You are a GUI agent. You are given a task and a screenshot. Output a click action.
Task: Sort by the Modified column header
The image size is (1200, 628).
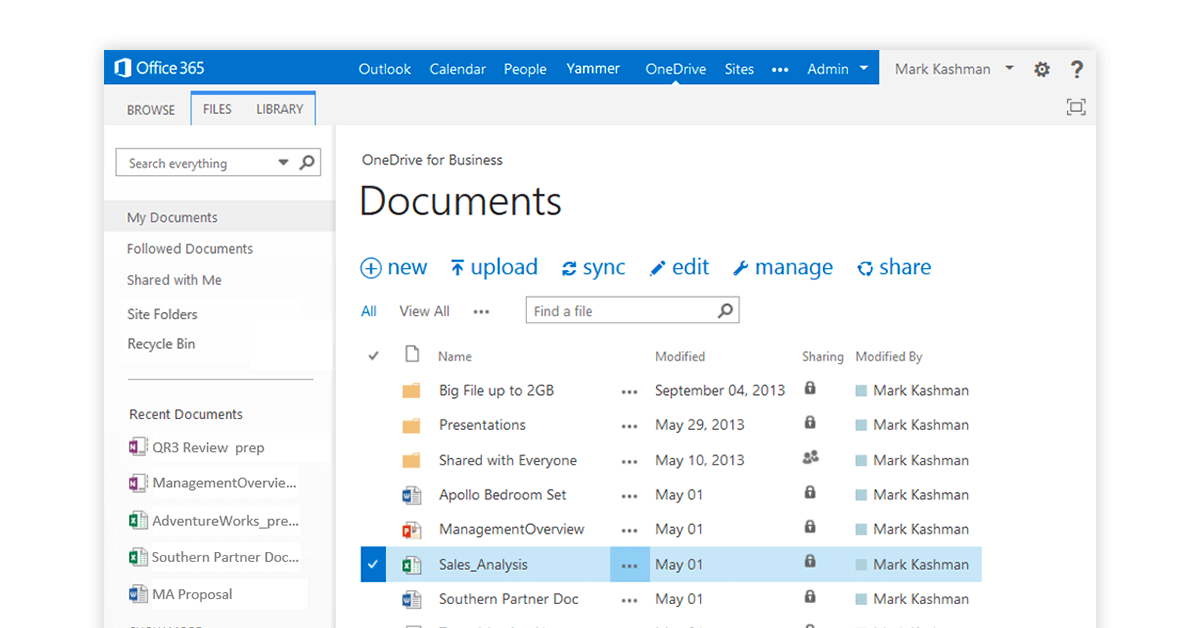pos(680,356)
